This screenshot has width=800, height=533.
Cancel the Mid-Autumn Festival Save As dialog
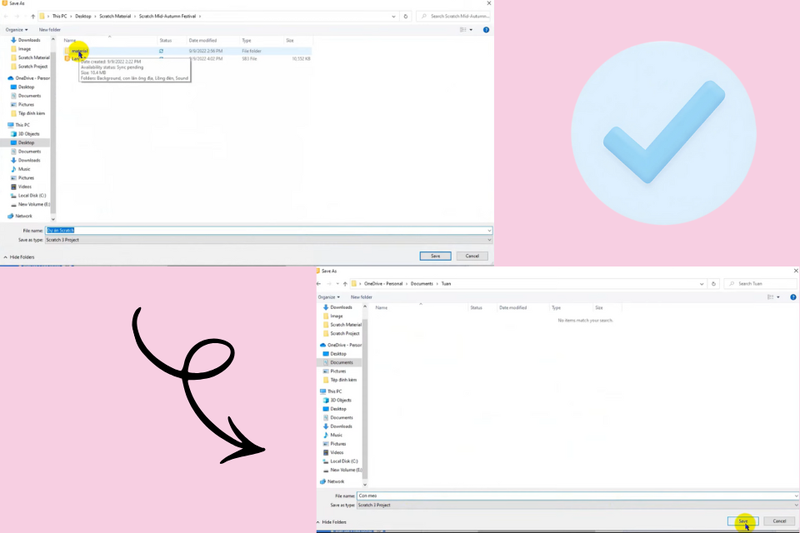pyautogui.click(x=472, y=256)
